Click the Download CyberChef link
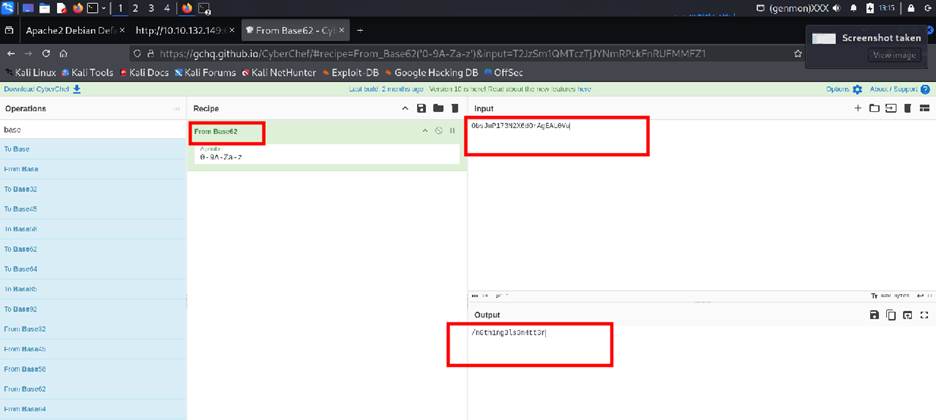This screenshot has width=936, height=420. click(x=40, y=89)
